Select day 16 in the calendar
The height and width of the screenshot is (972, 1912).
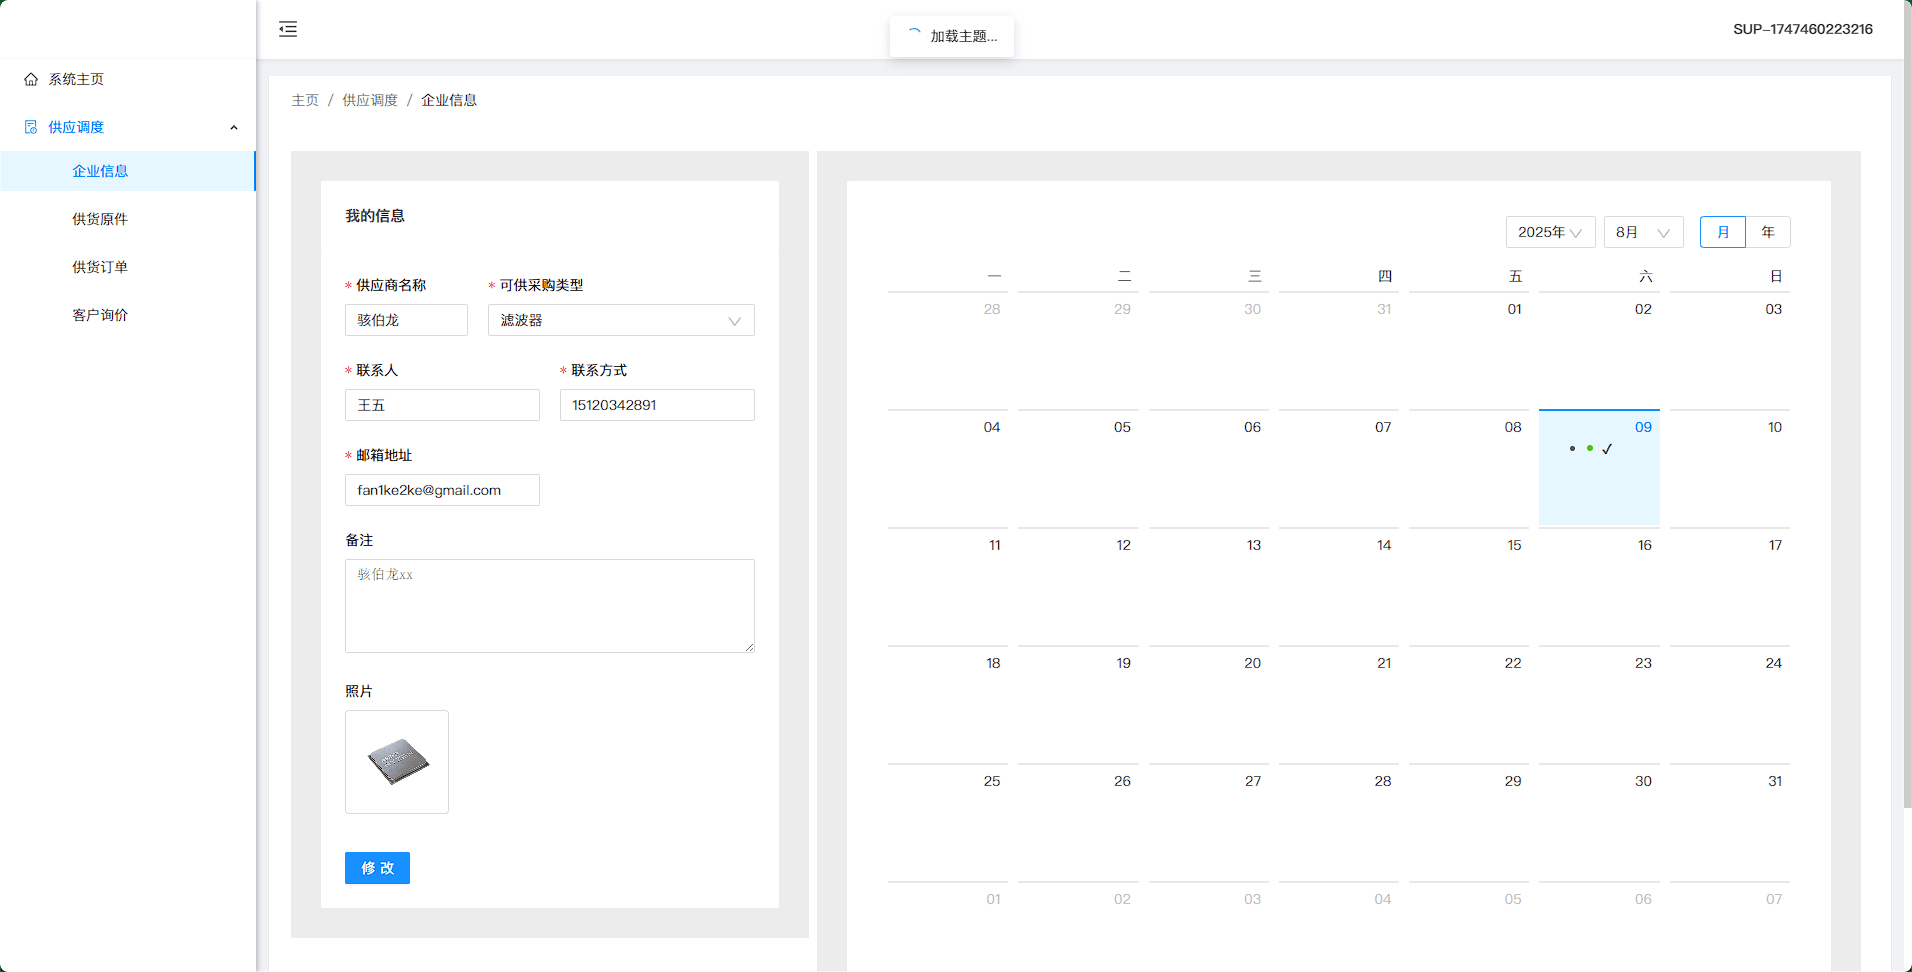pos(1599,585)
